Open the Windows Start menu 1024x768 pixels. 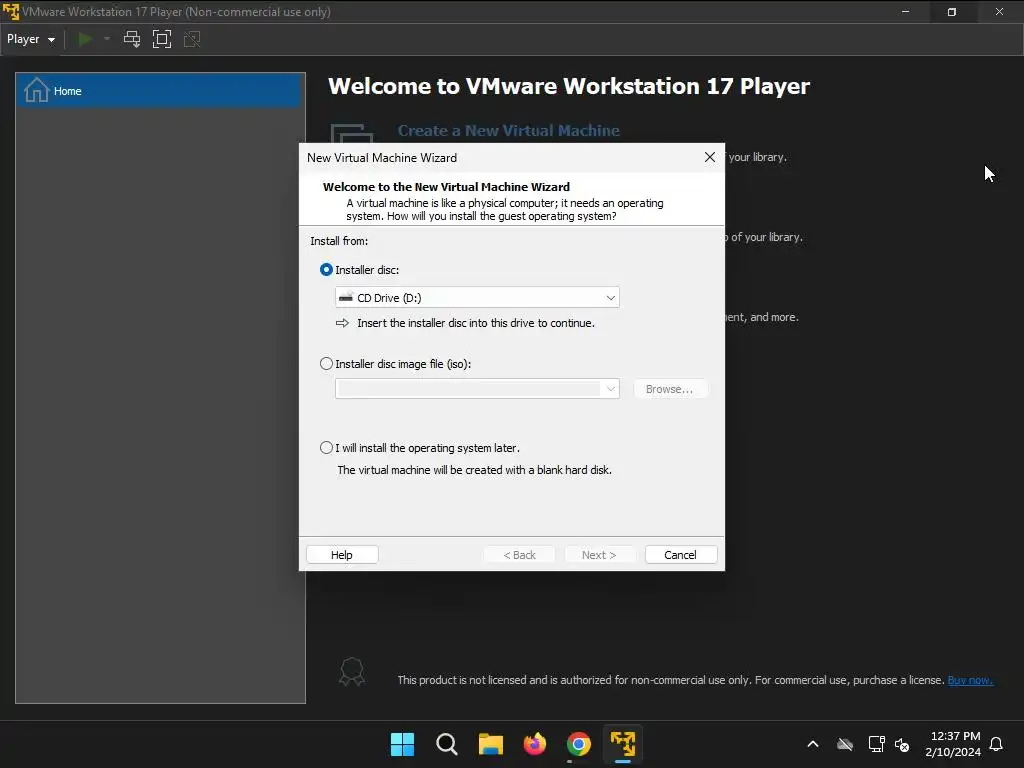click(x=402, y=744)
